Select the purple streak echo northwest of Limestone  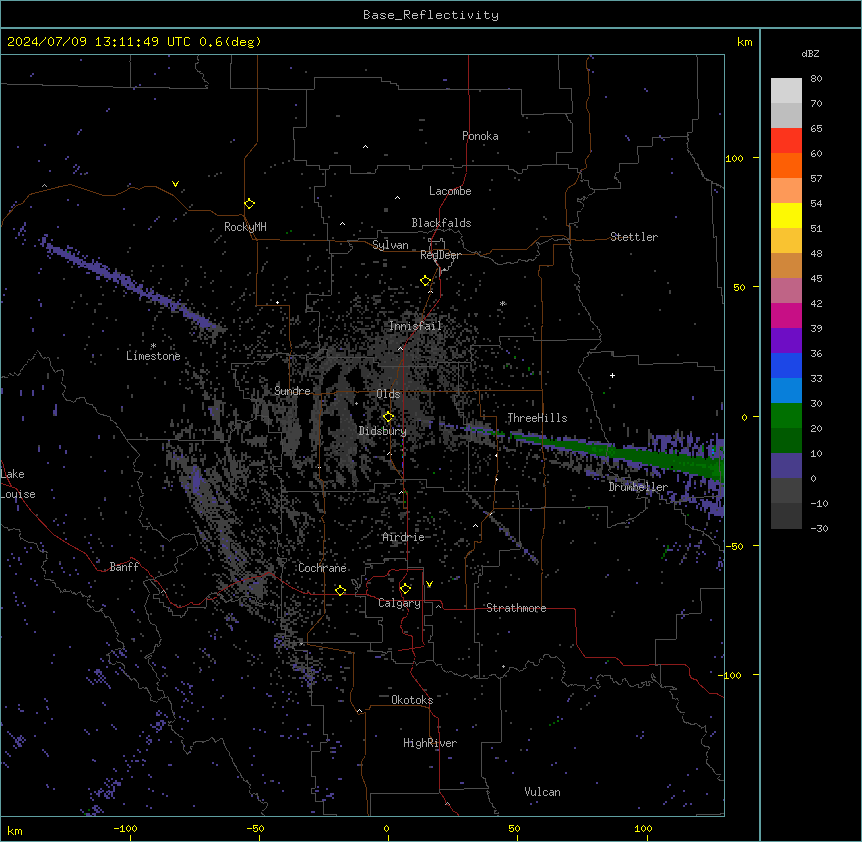pyautogui.click(x=129, y=283)
